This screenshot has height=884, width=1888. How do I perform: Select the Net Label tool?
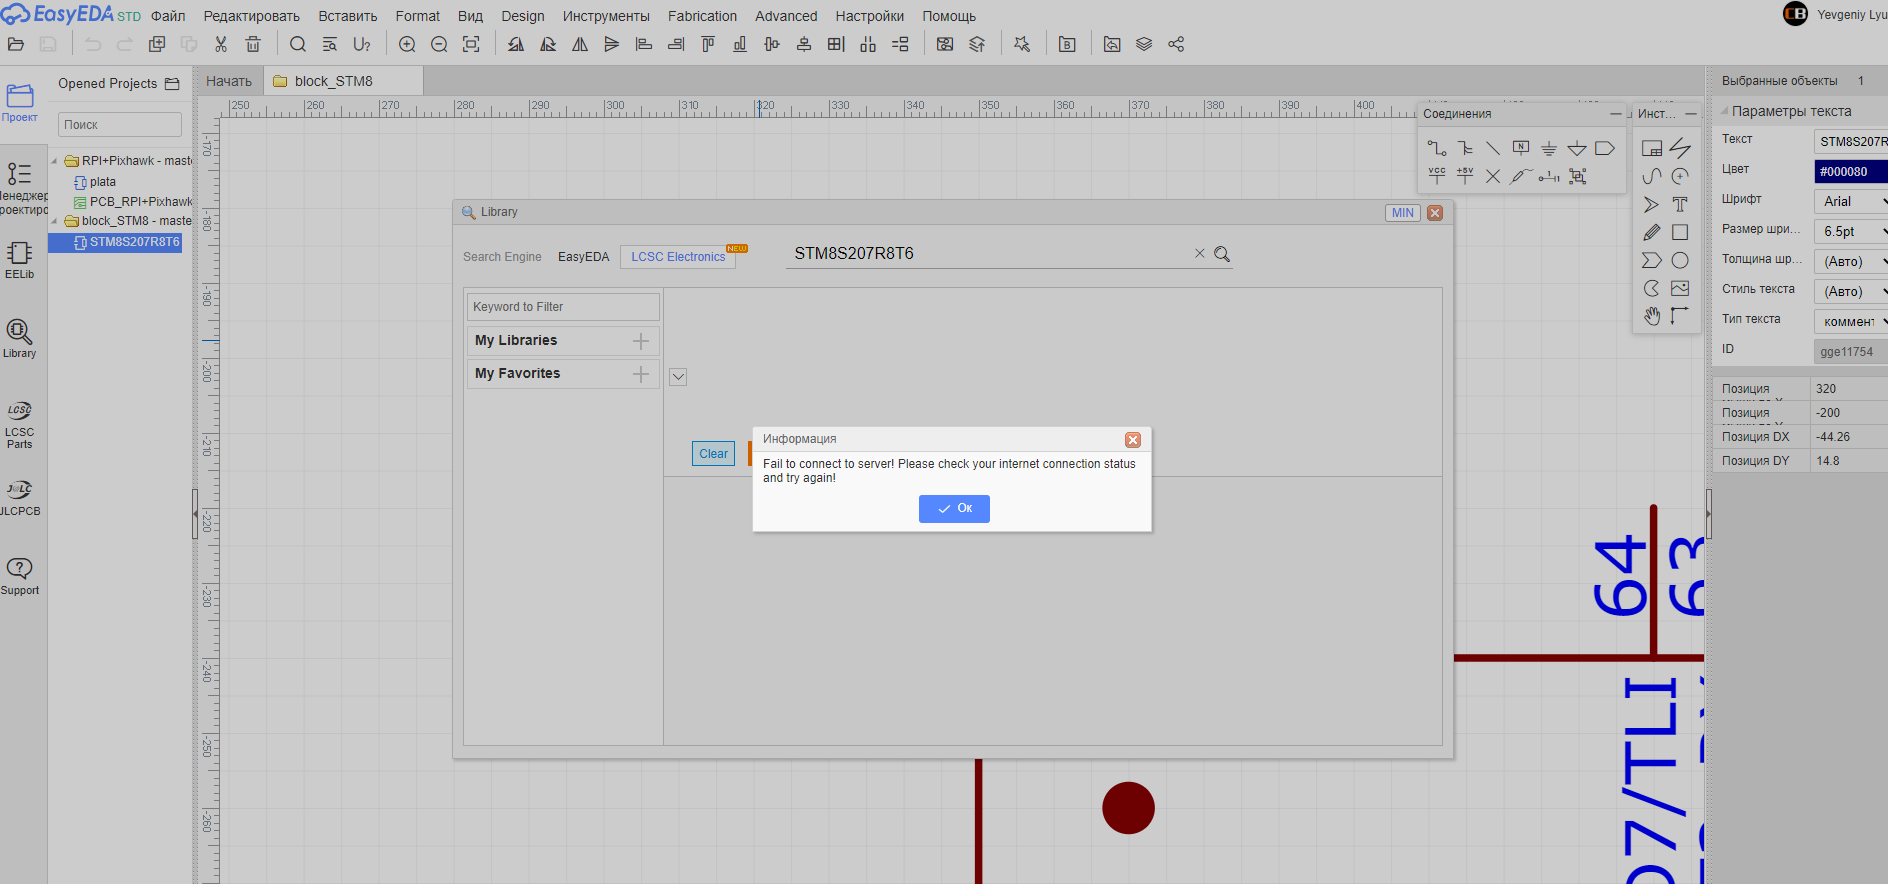click(x=1521, y=148)
